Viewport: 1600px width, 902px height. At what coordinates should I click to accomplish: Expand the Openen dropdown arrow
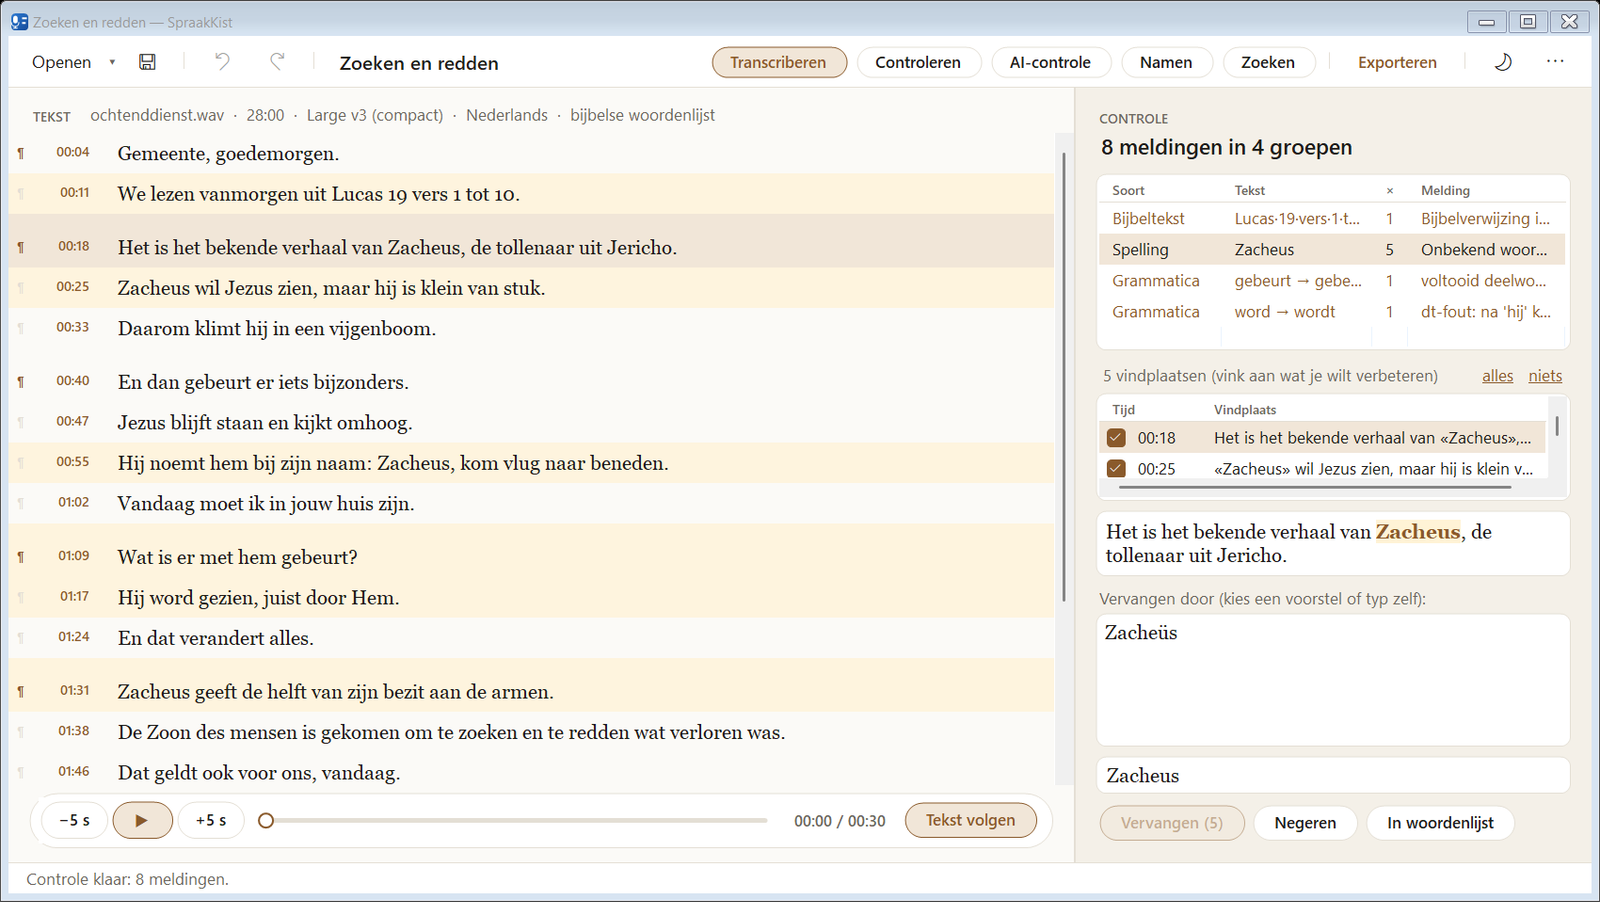pyautogui.click(x=112, y=62)
